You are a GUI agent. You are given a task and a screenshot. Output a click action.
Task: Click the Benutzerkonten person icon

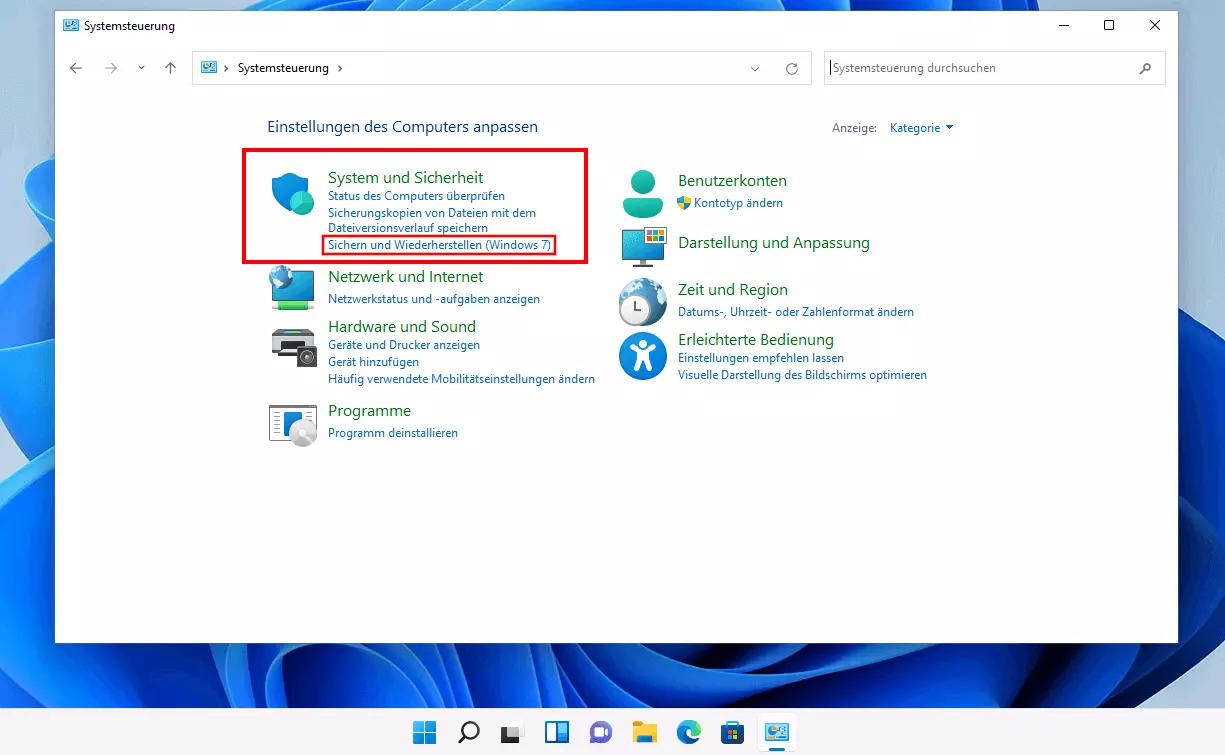point(643,194)
